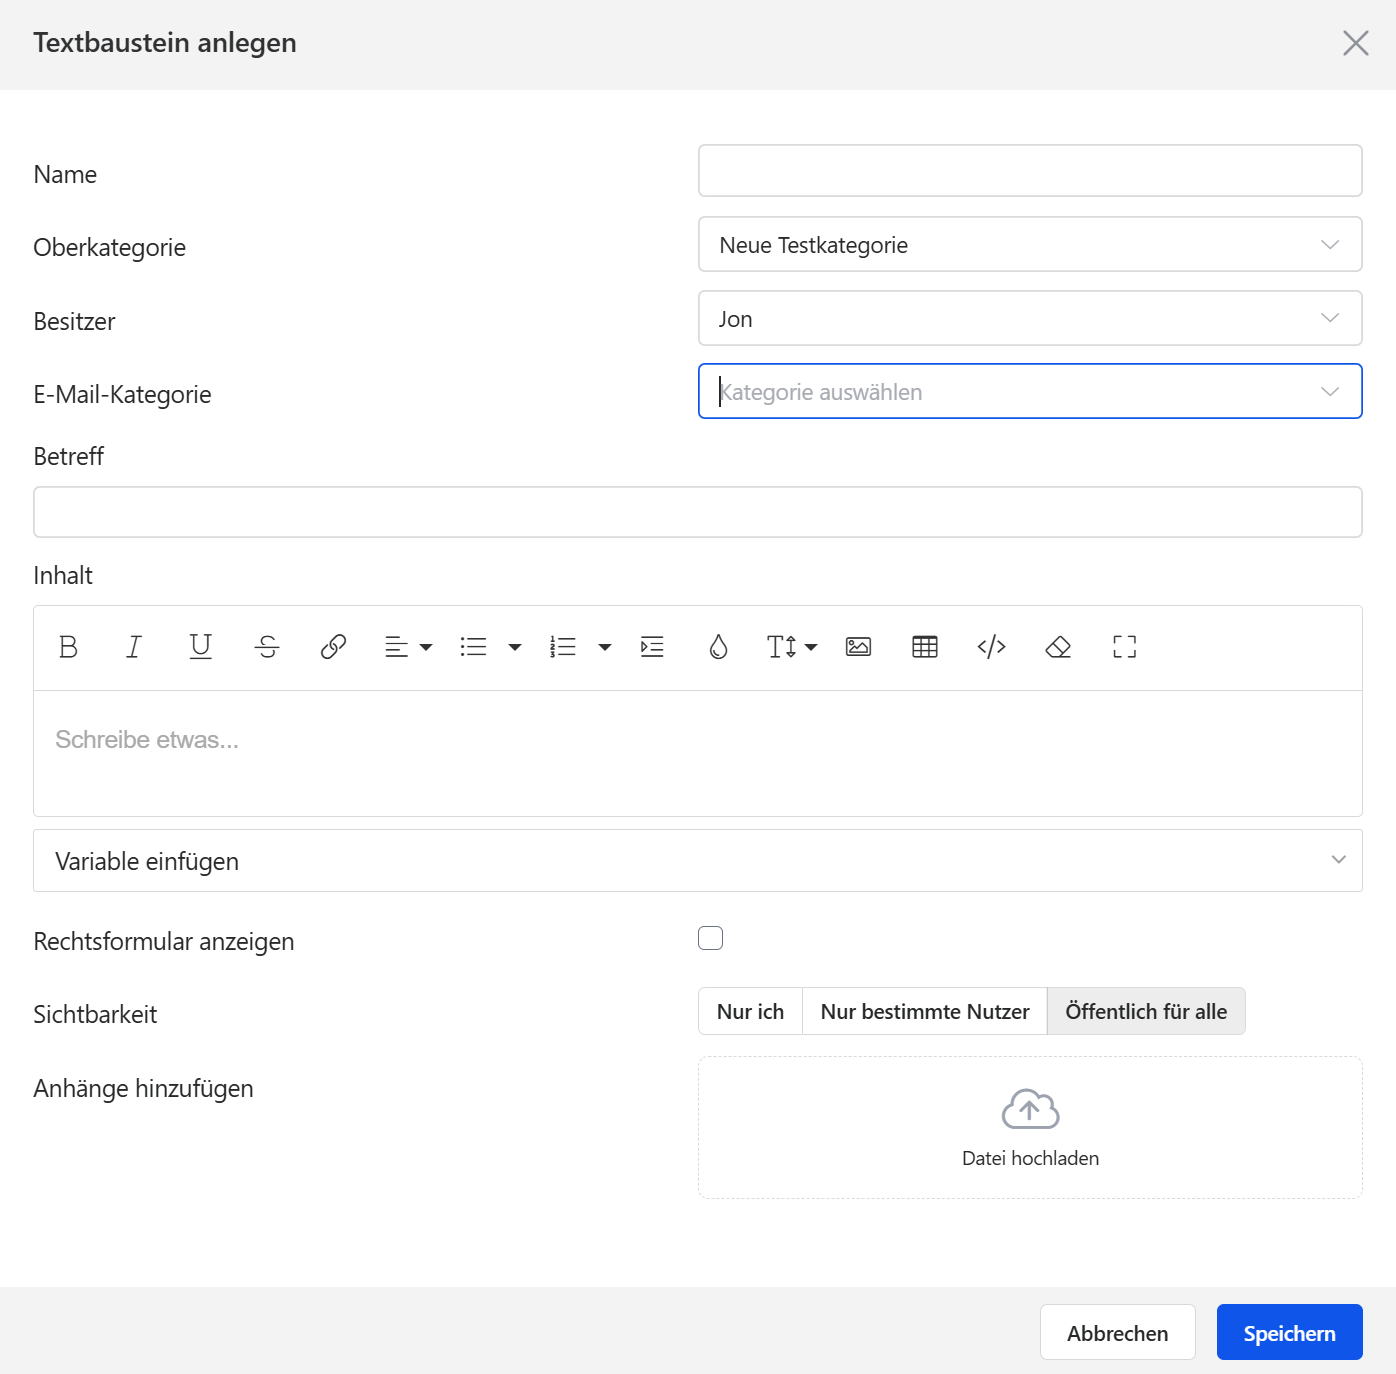Choose Öffentlich für alle visibility
Screen dimensions: 1396x1374
pos(1146,1011)
